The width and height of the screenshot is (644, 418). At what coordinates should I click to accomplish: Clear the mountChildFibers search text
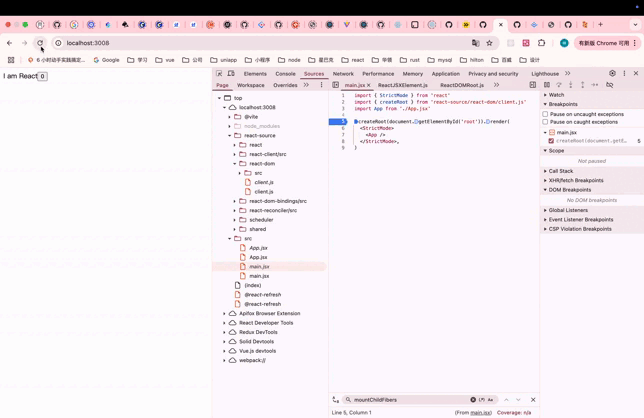[x=473, y=400]
